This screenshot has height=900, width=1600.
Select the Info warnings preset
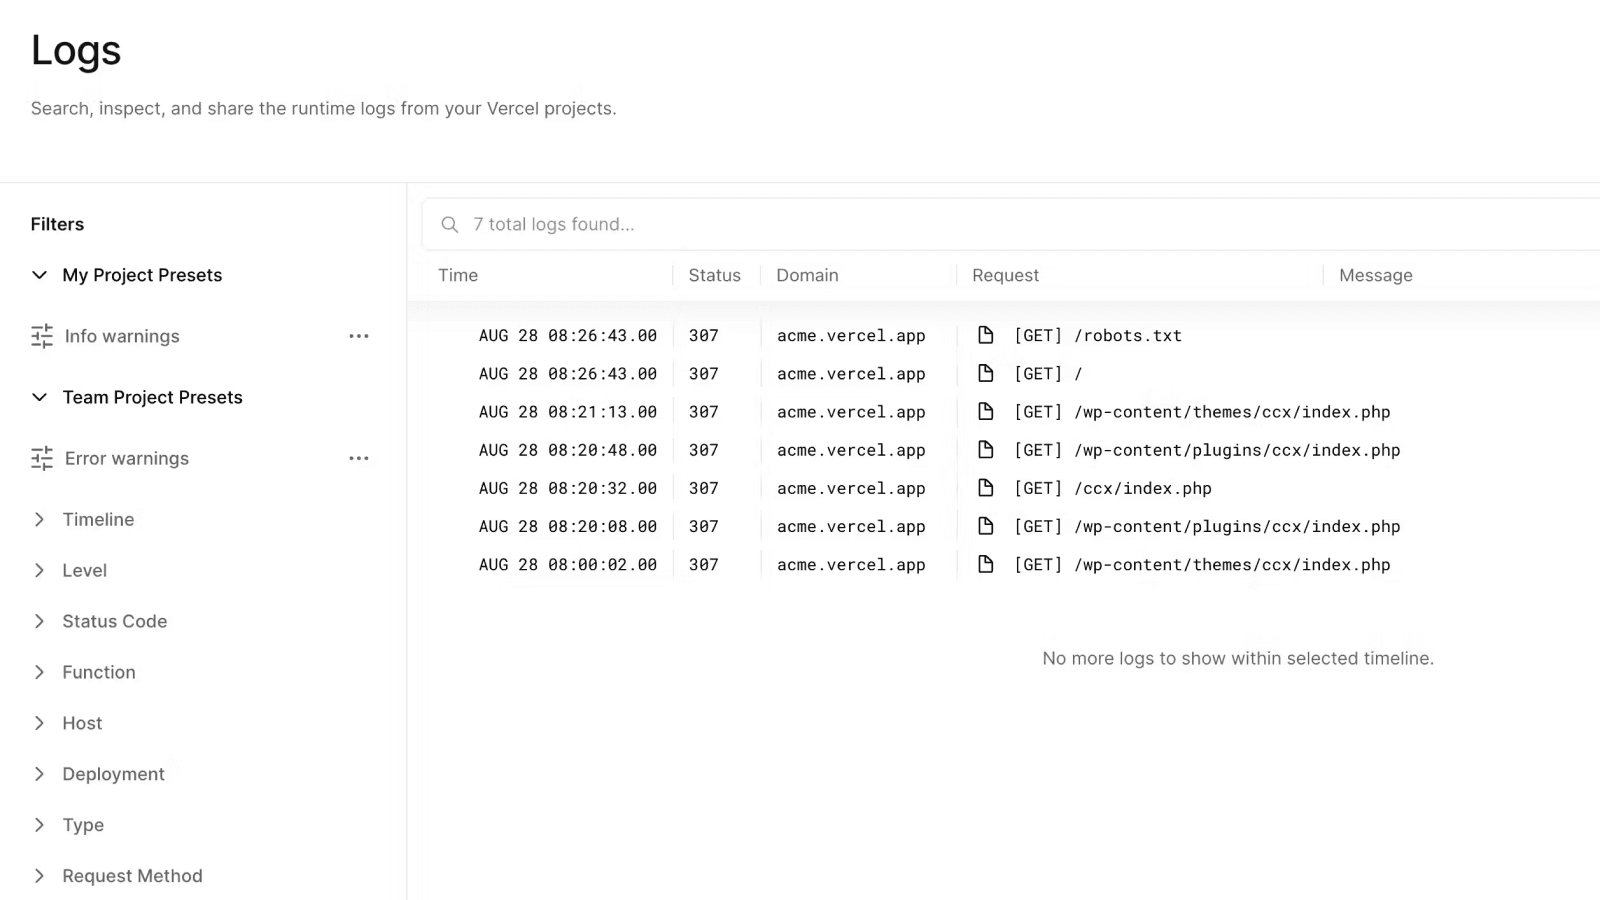point(122,336)
